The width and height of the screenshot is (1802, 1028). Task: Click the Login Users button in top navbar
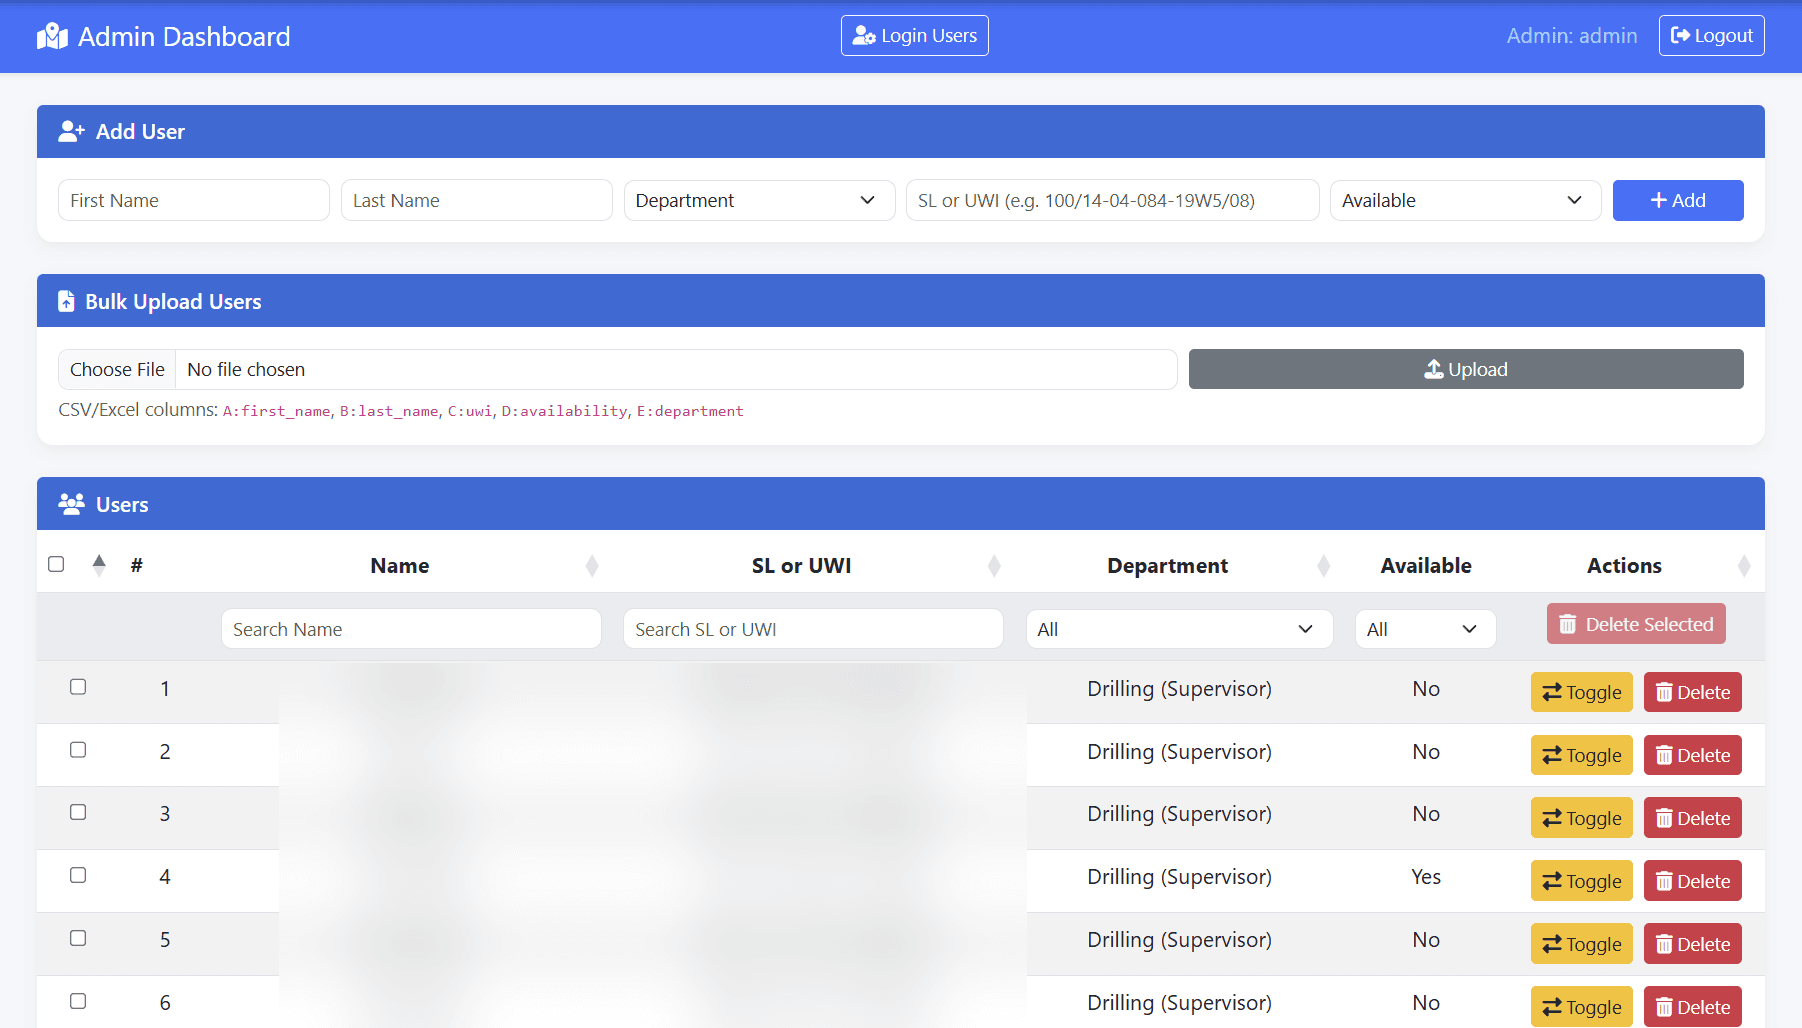pyautogui.click(x=913, y=35)
